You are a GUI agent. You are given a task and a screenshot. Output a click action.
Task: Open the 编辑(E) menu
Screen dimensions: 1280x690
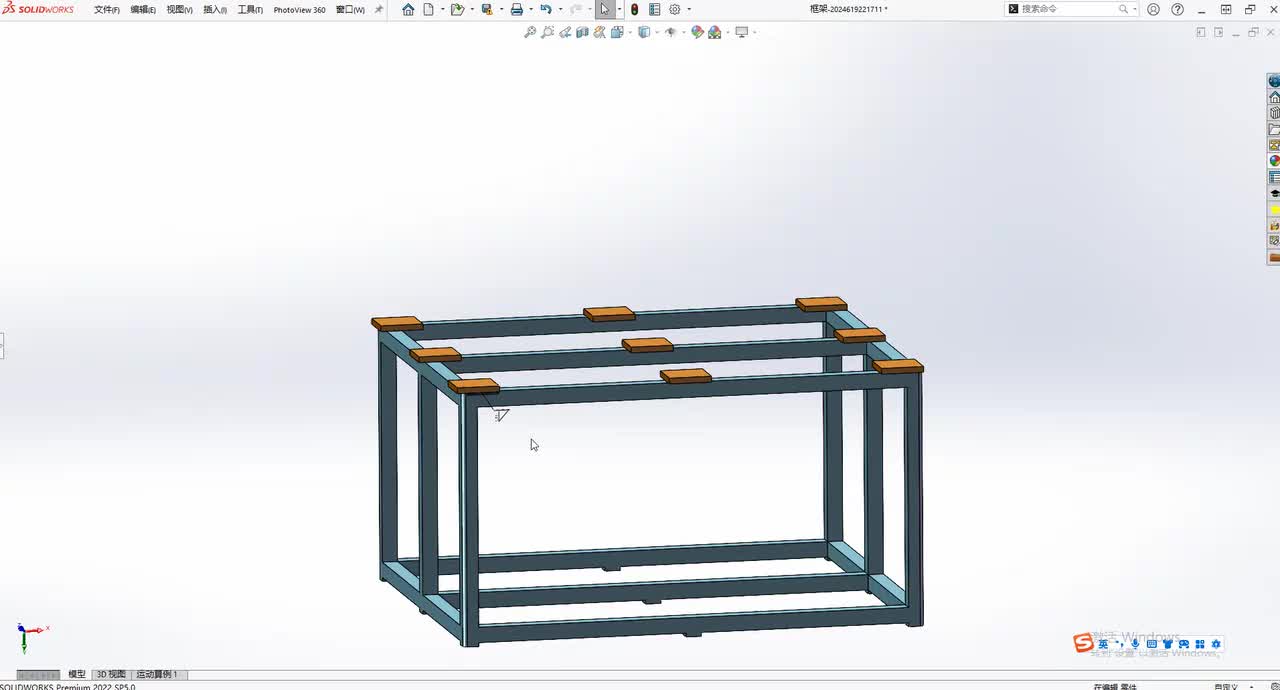(x=143, y=10)
